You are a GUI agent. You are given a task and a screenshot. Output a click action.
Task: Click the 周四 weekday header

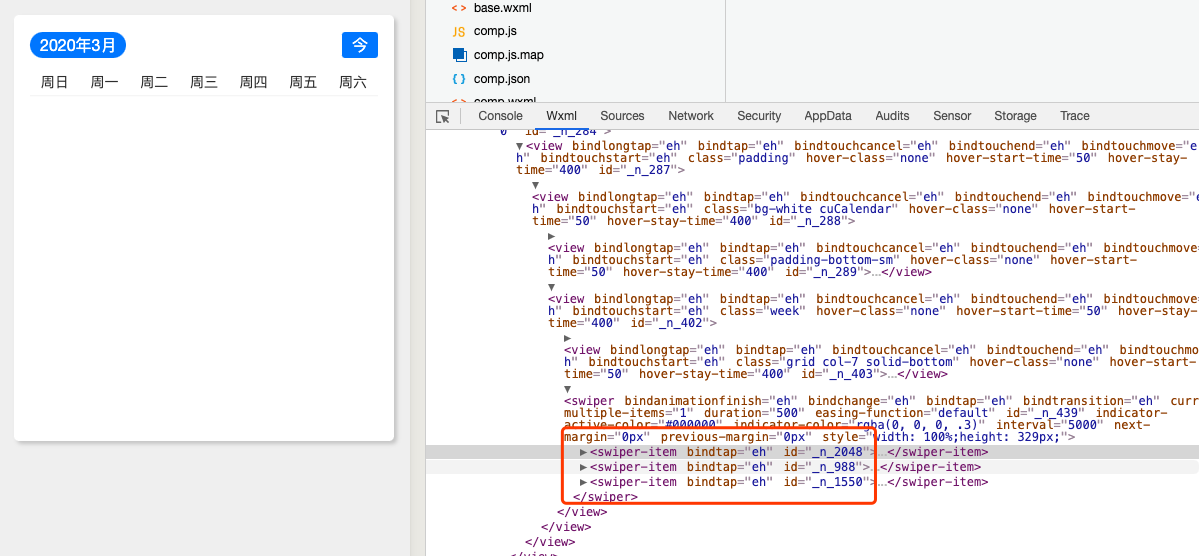[x=253, y=82]
